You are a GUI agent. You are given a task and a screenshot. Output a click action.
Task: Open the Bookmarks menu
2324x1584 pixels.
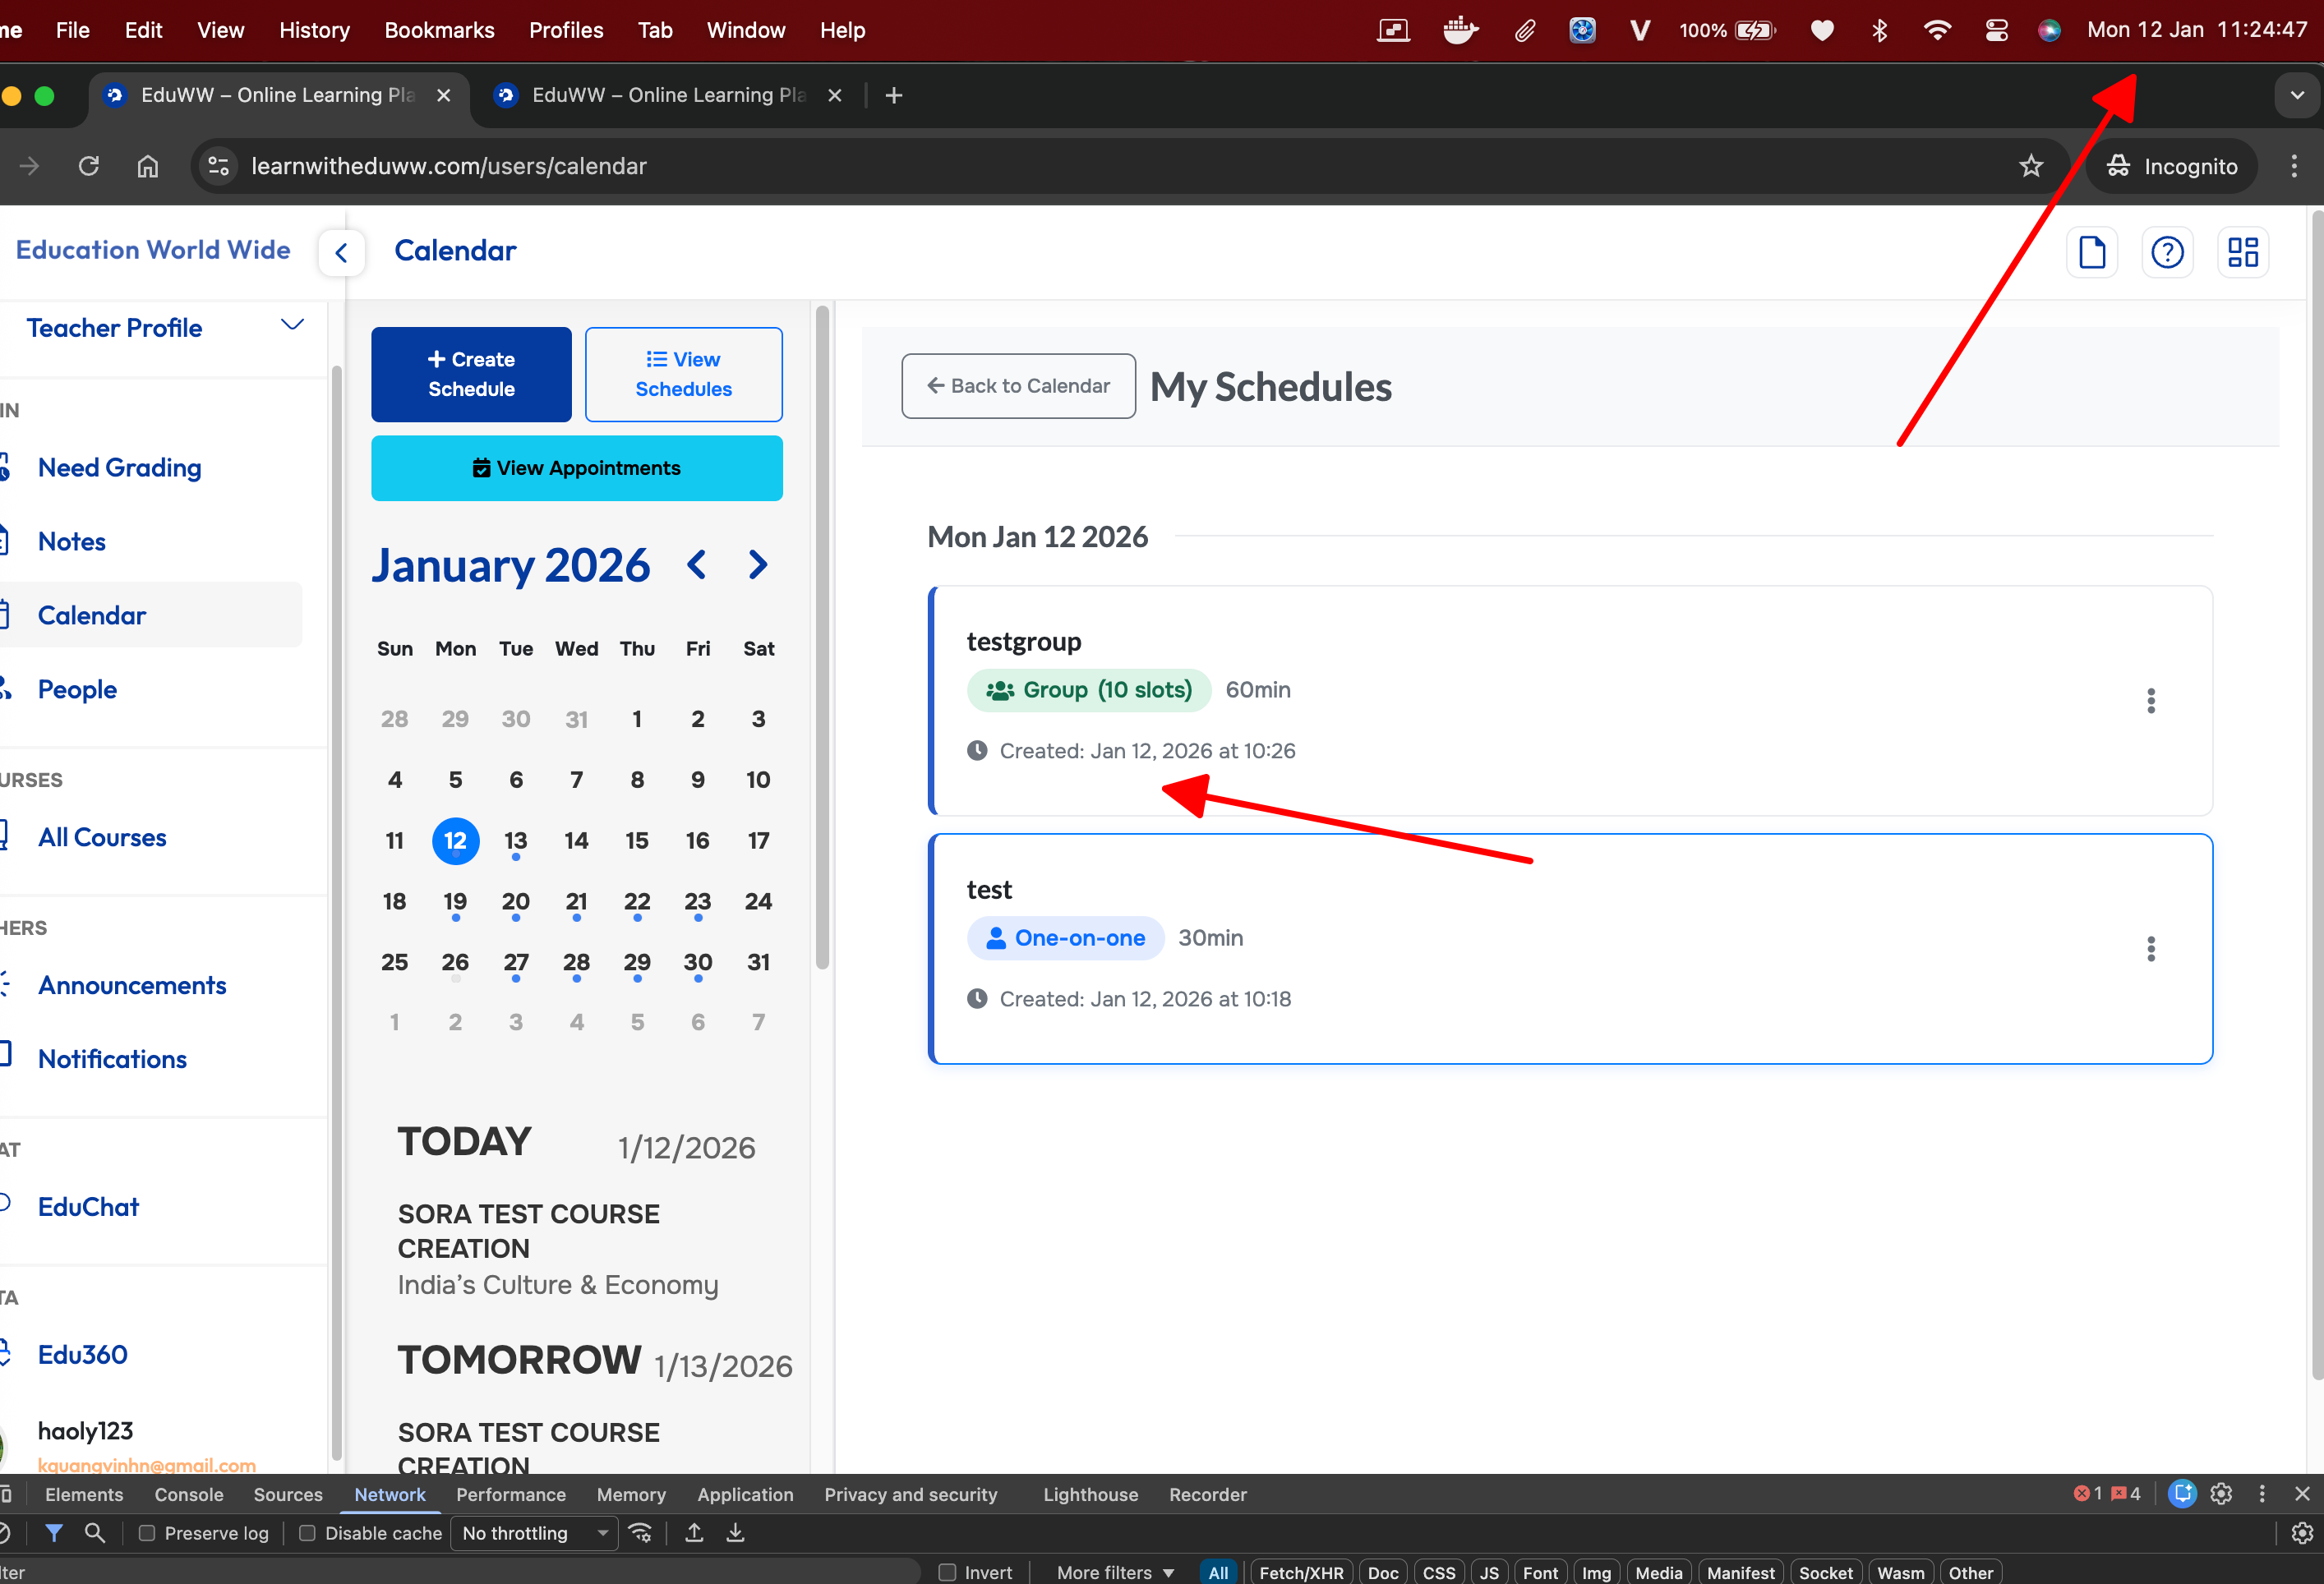click(439, 30)
